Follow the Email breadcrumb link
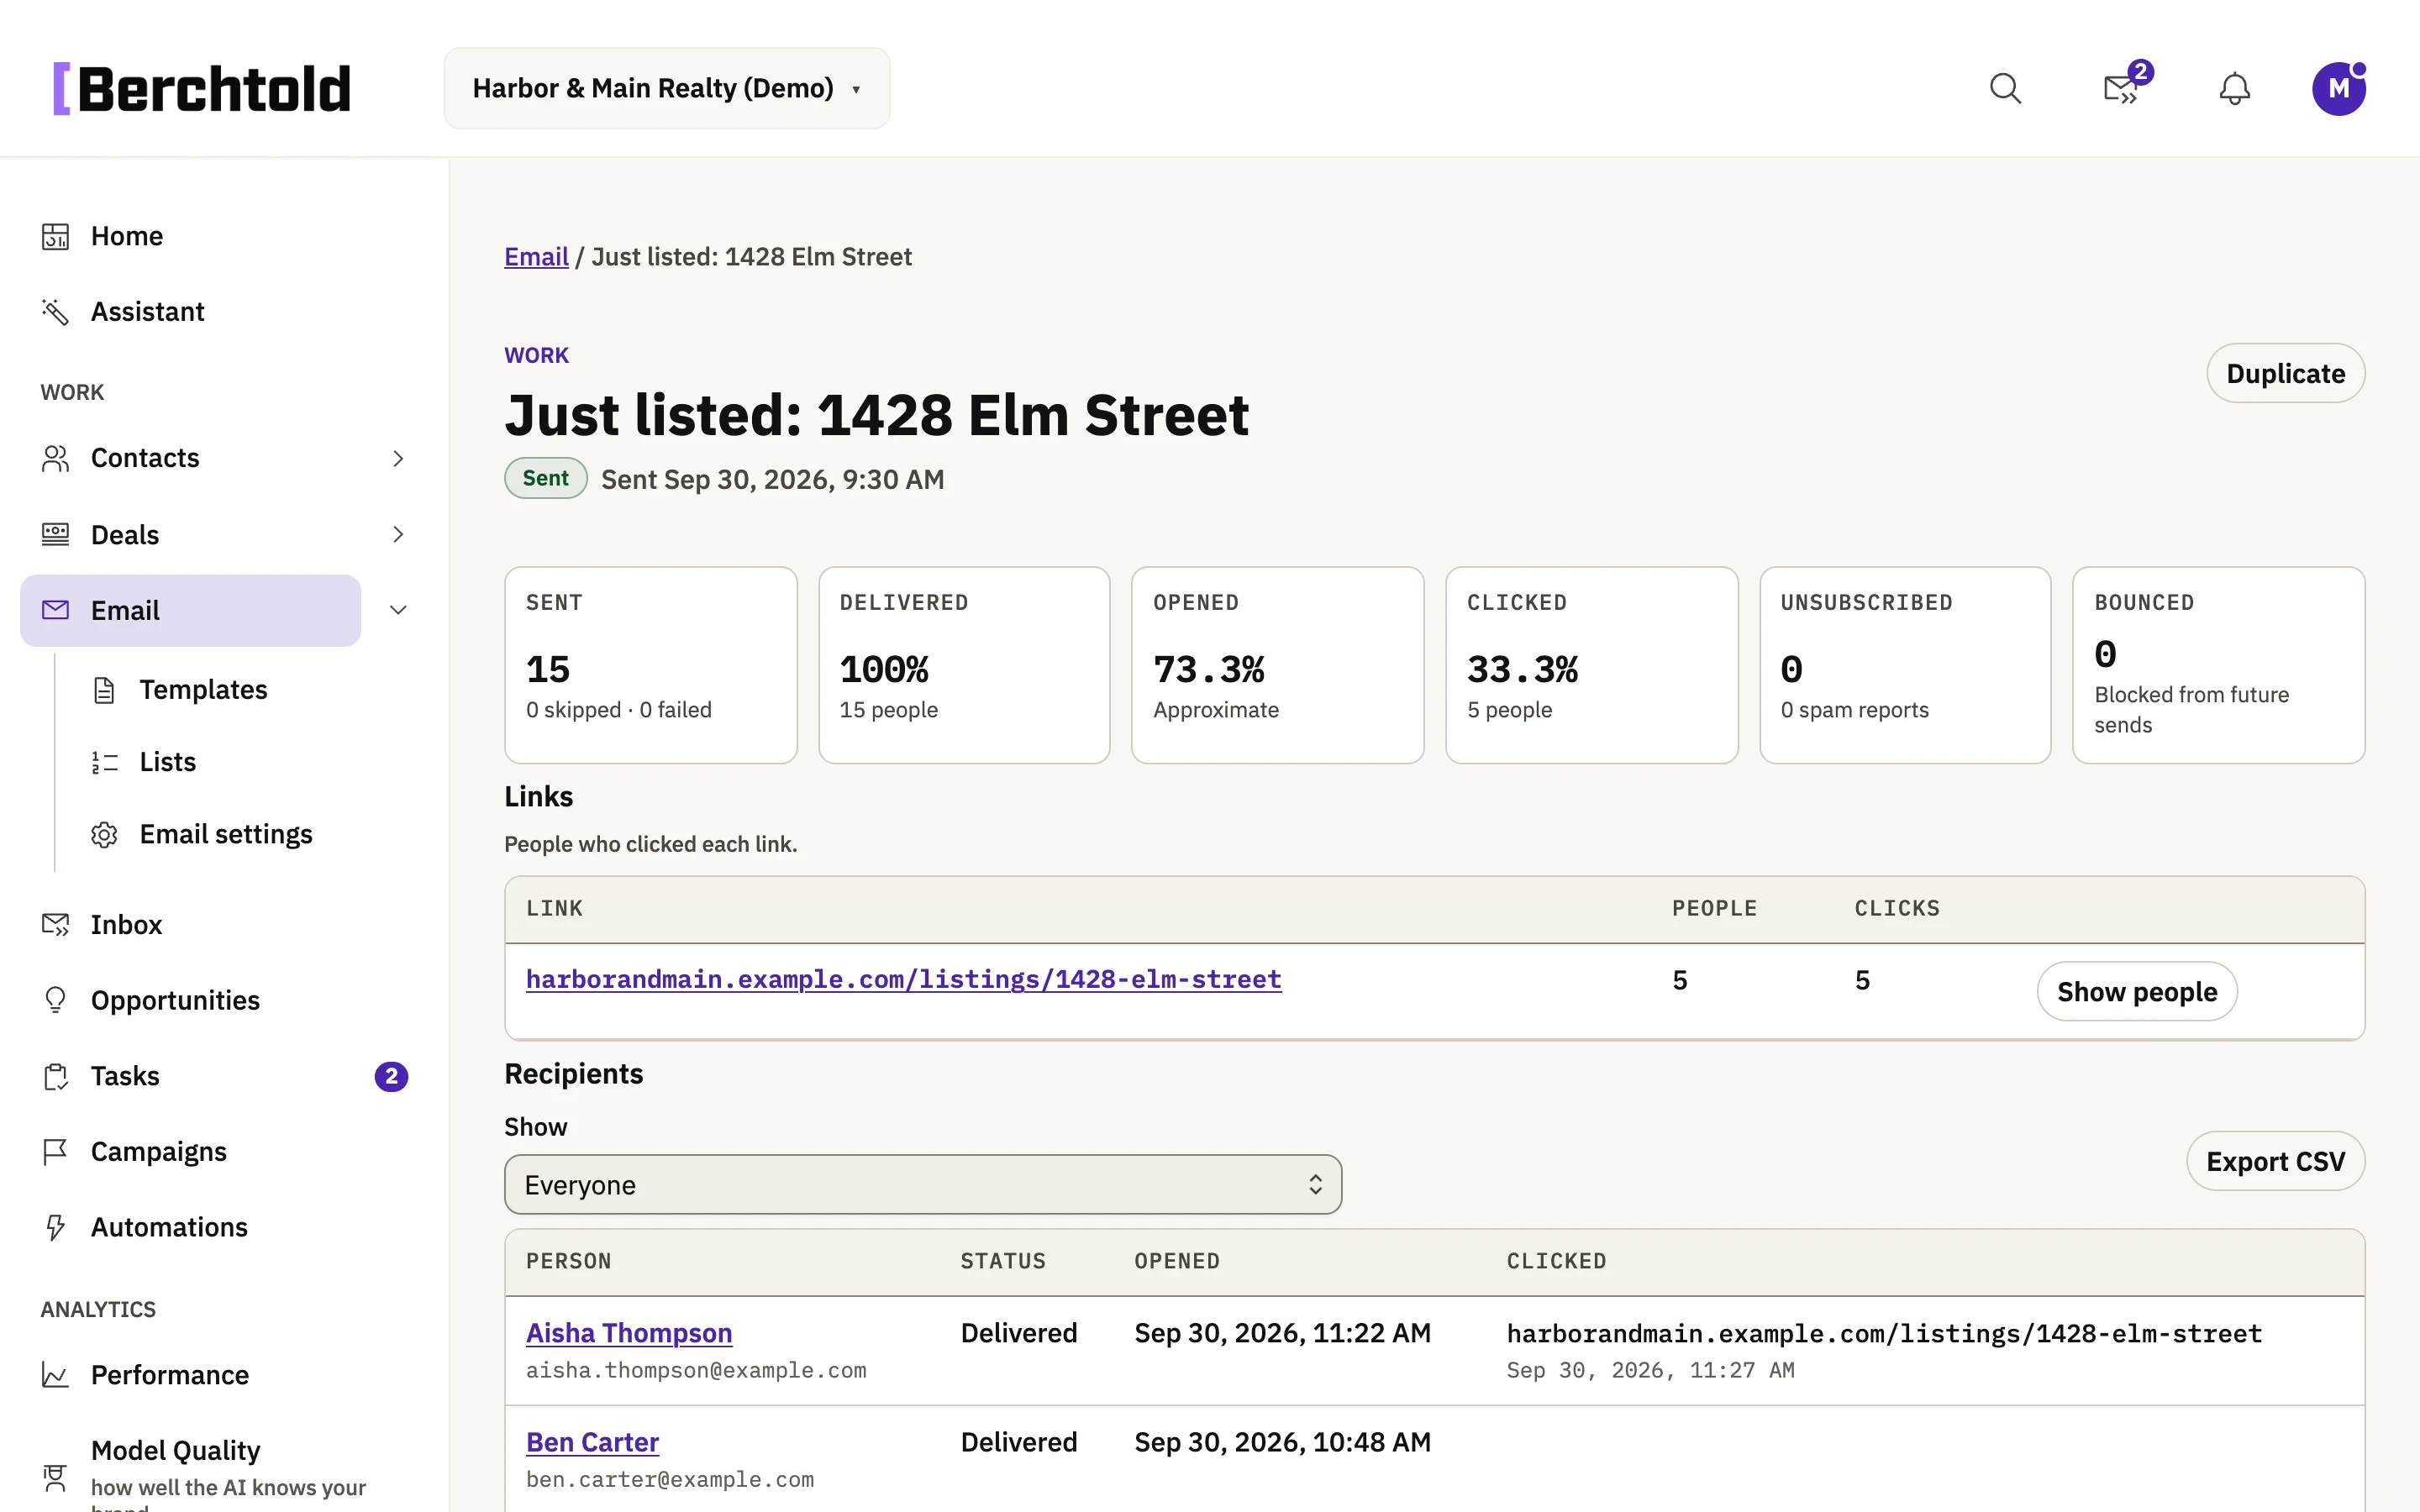The image size is (2420, 1512). [536, 257]
